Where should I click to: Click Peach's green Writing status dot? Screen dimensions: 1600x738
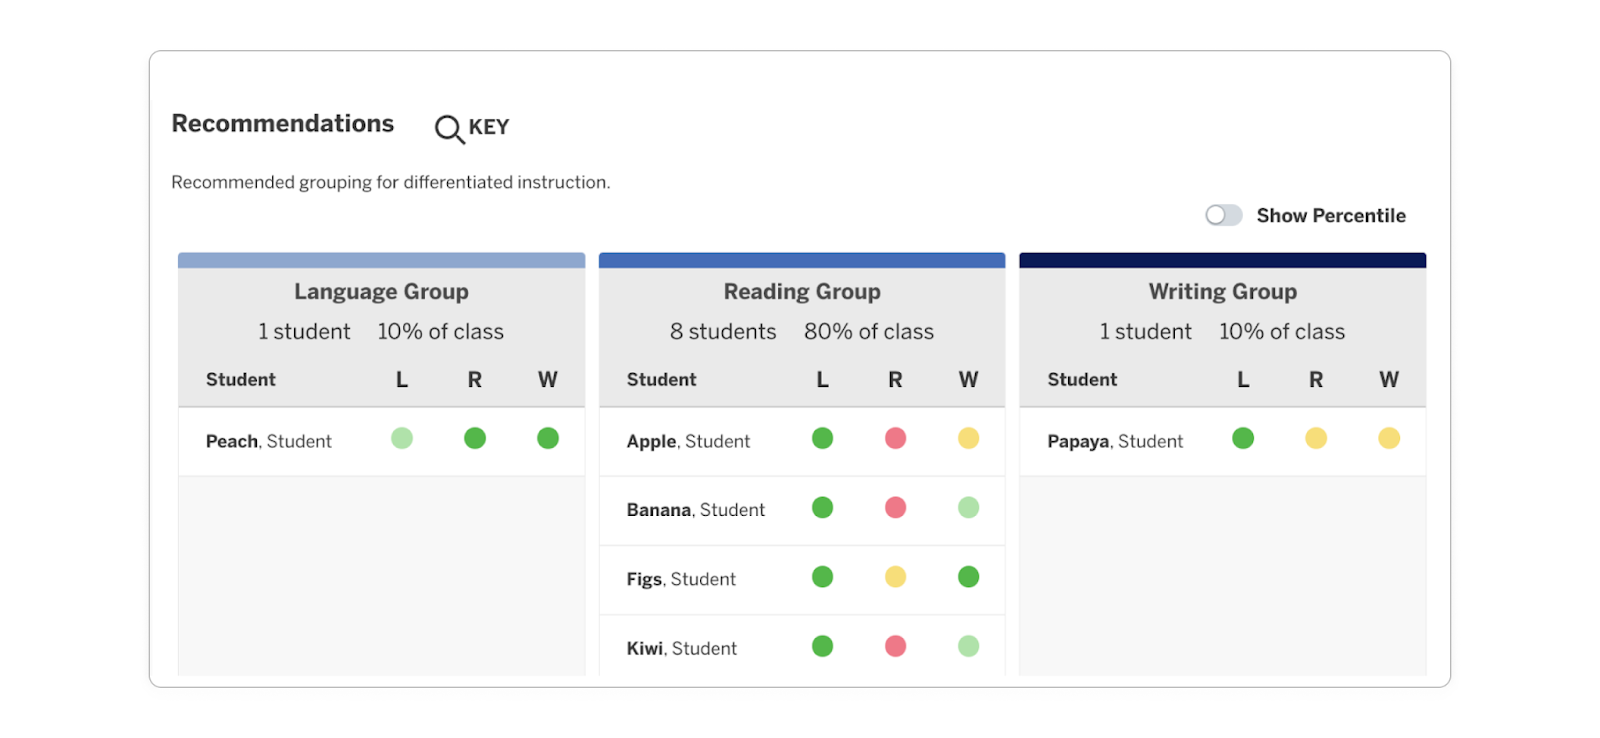point(547,438)
